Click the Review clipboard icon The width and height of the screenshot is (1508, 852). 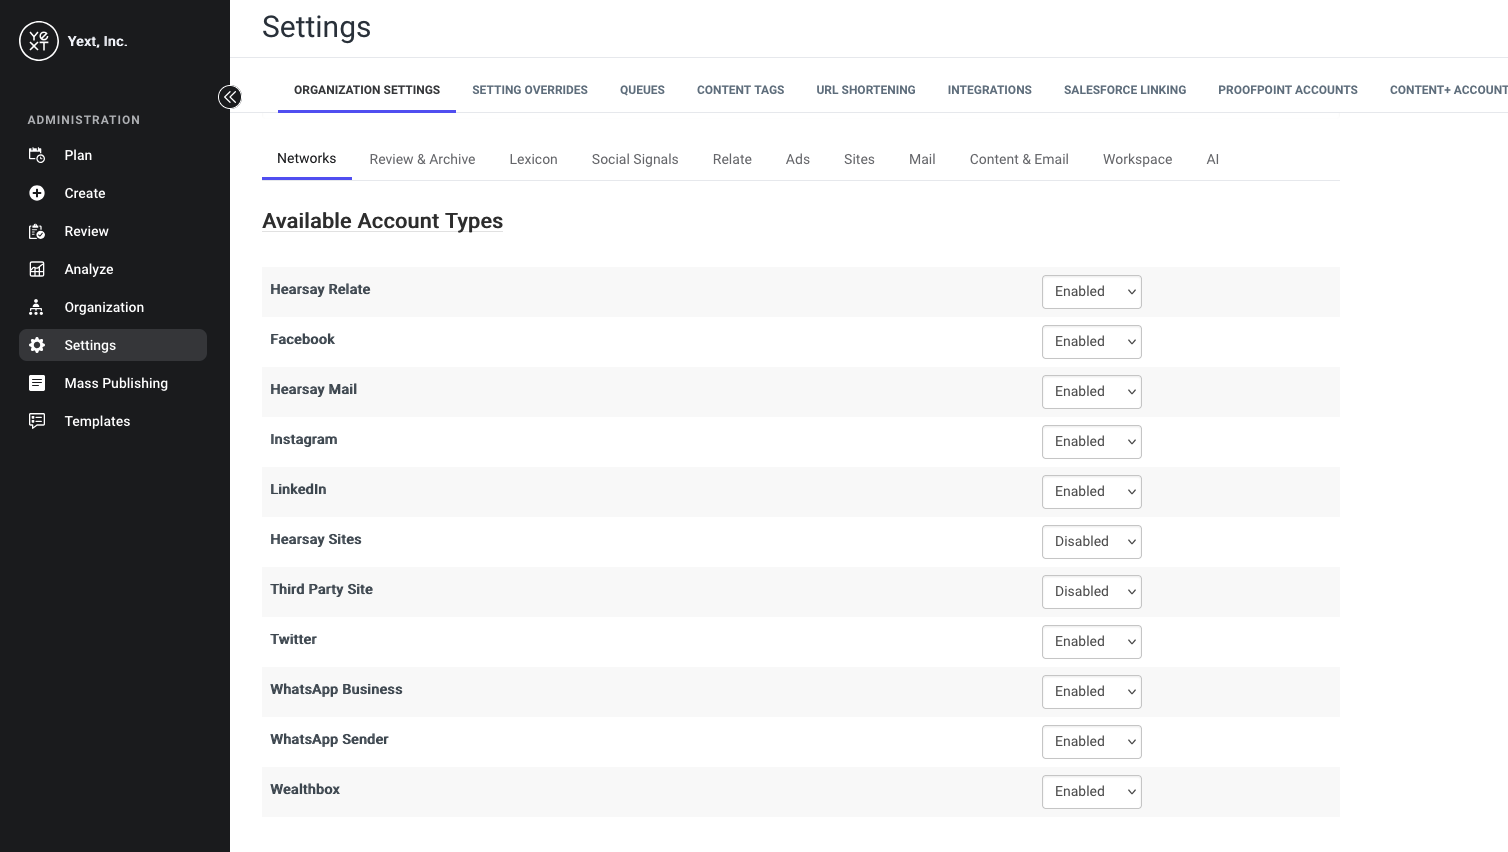37,231
